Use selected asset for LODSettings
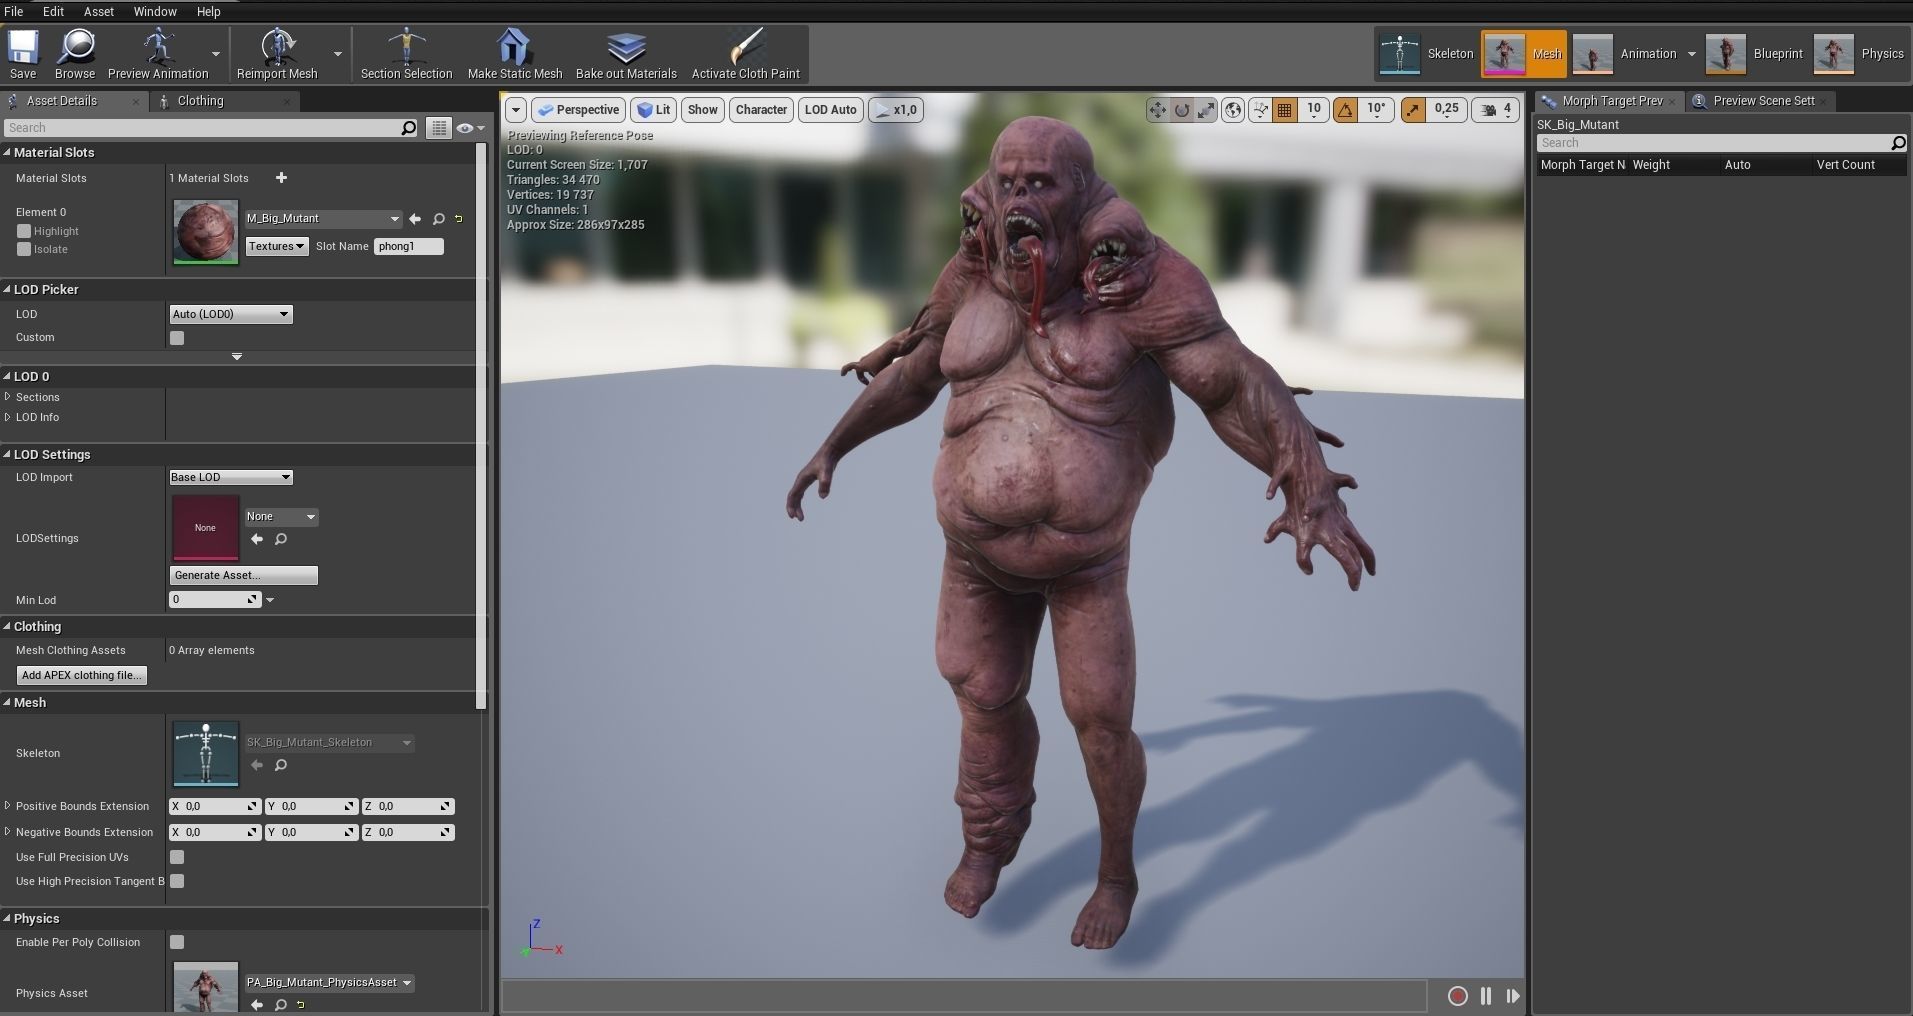 click(x=257, y=539)
